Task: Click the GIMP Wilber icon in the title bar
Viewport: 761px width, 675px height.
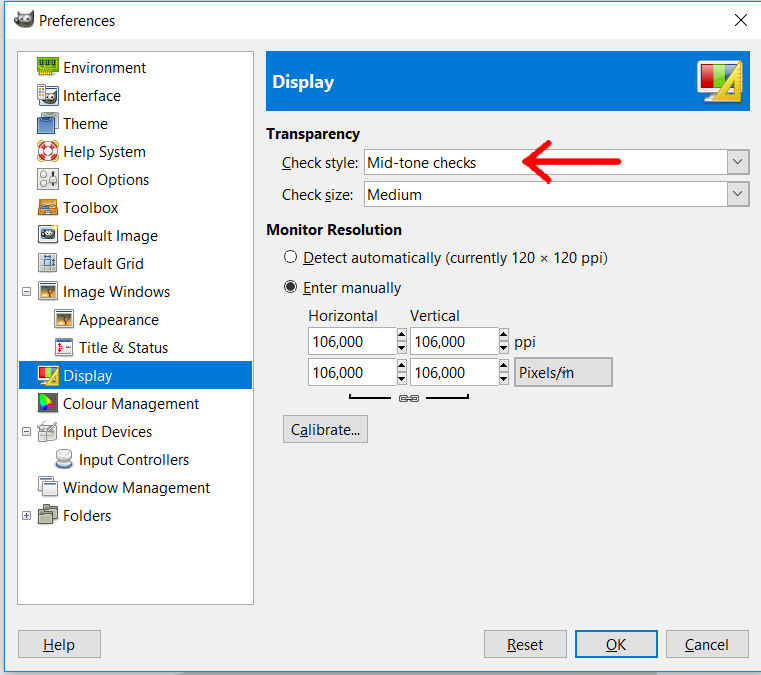Action: click(24, 20)
